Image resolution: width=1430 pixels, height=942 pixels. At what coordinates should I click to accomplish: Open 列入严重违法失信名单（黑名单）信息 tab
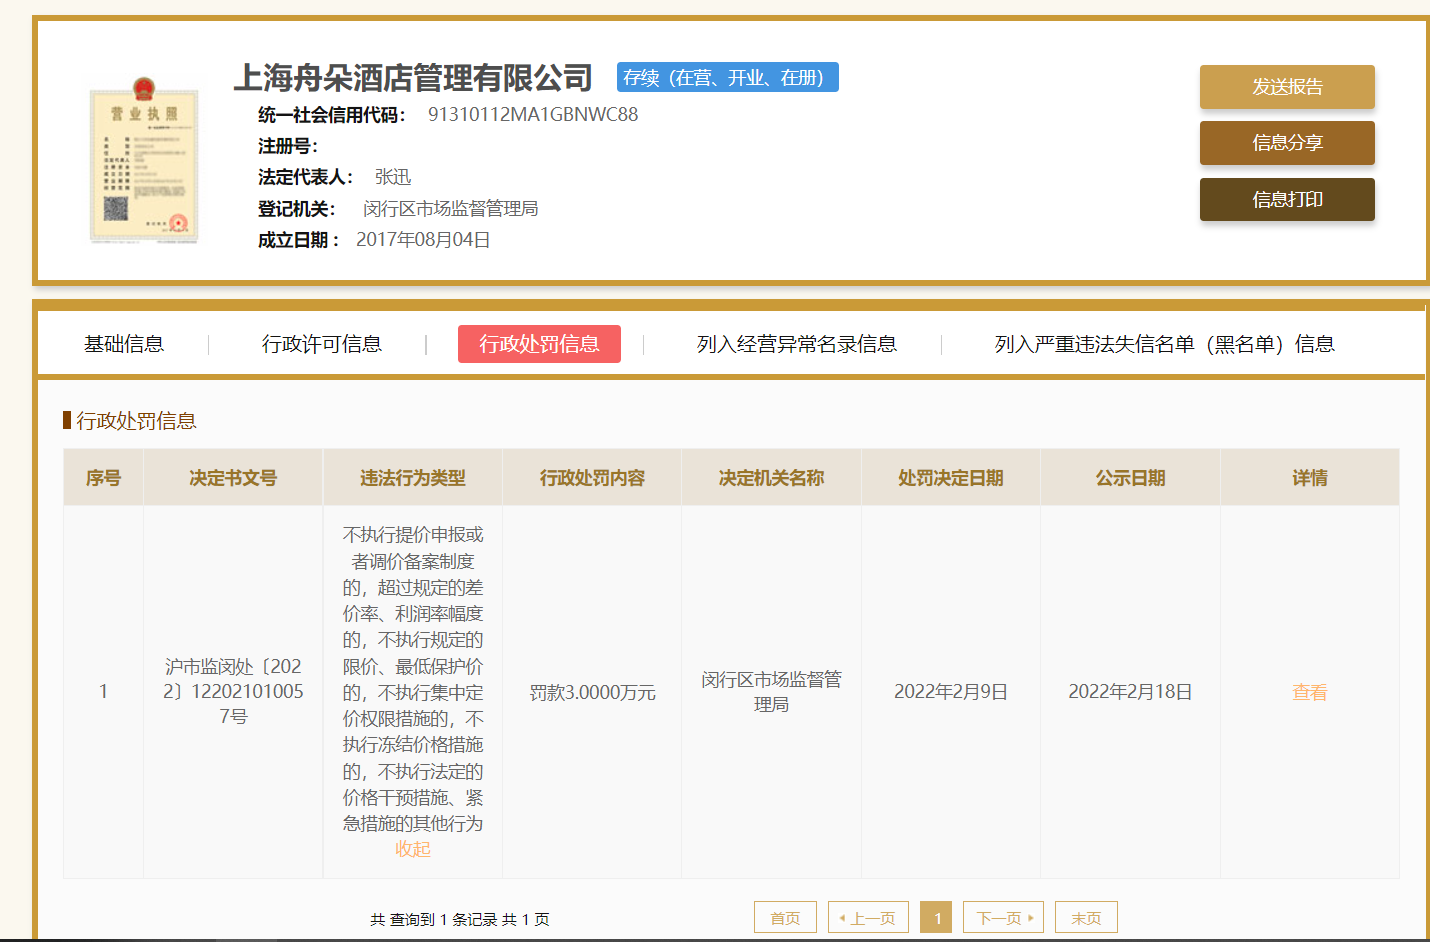1164,344
